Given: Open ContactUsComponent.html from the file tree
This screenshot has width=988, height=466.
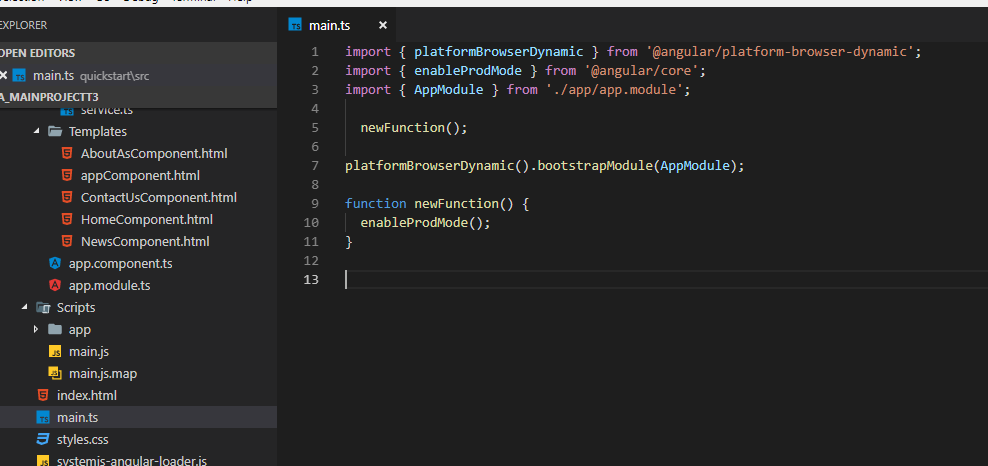Looking at the screenshot, I should (158, 198).
